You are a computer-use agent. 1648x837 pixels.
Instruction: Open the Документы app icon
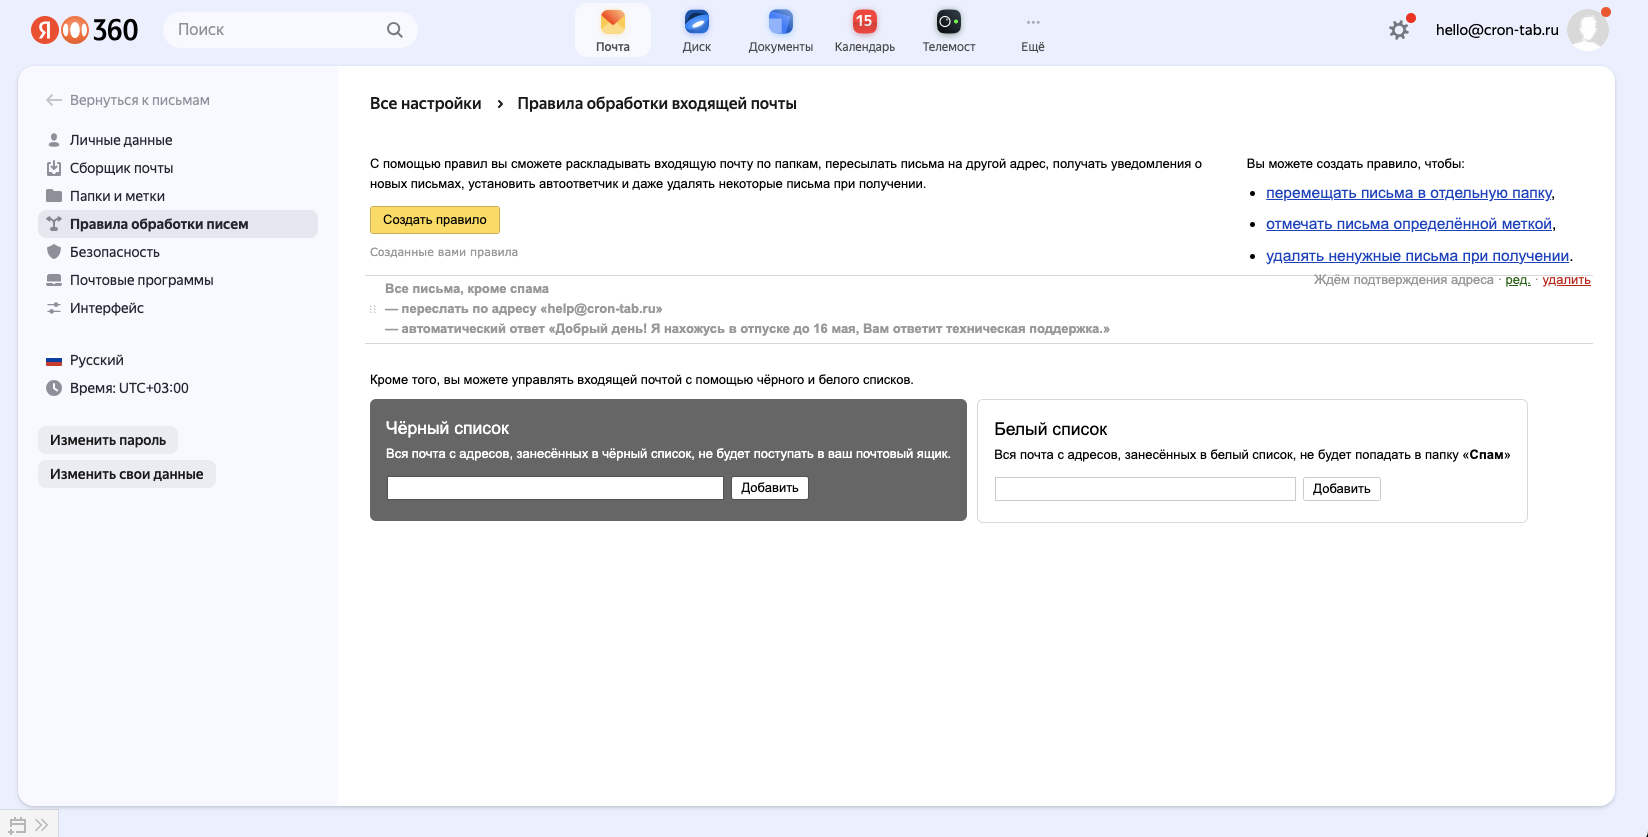tap(781, 30)
